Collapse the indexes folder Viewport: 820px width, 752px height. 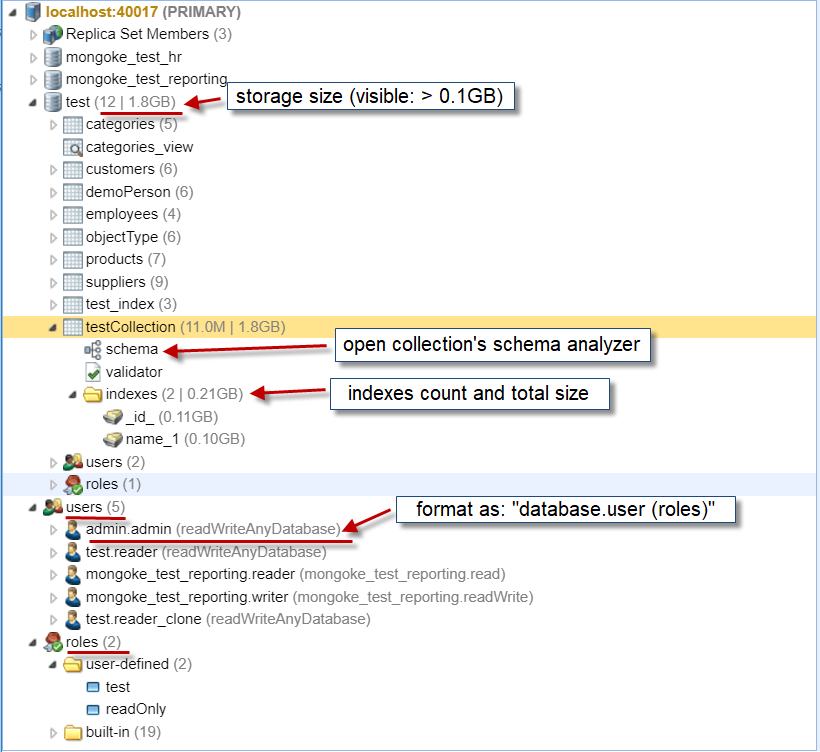[x=73, y=395]
